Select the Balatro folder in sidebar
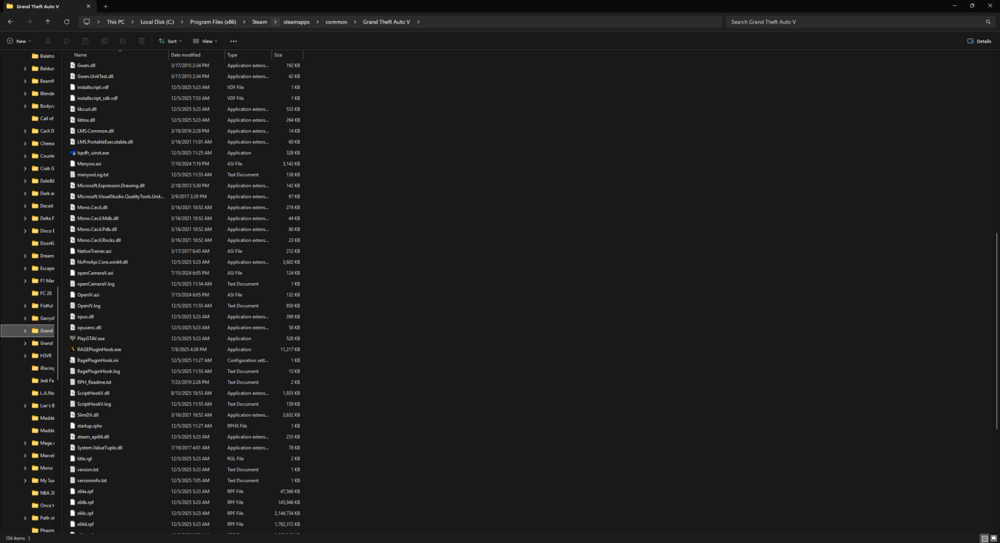The height and width of the screenshot is (543, 1000). point(43,56)
